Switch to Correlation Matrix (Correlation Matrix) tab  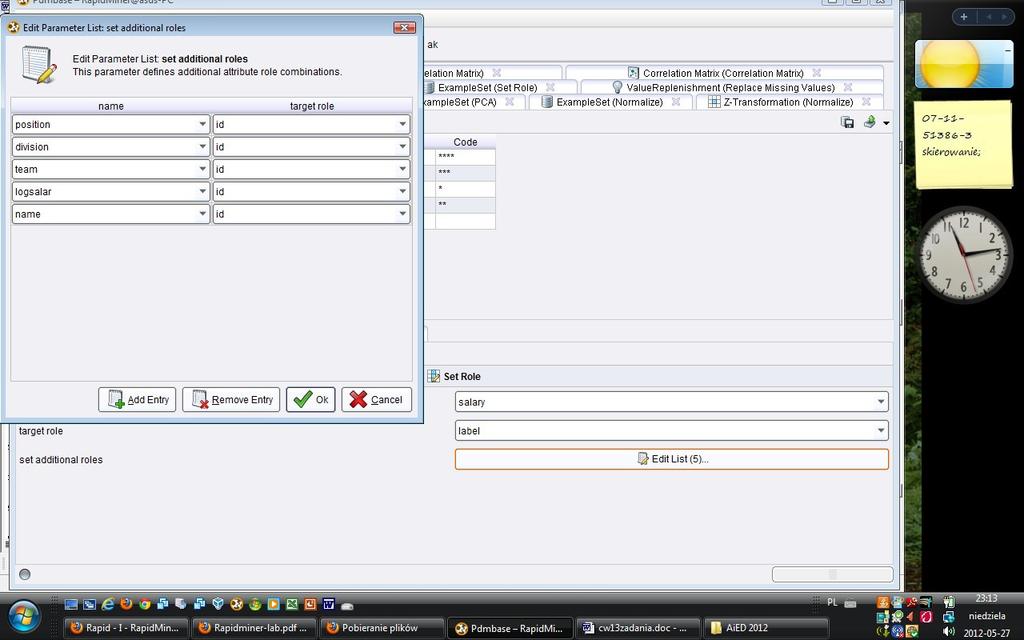(x=723, y=73)
